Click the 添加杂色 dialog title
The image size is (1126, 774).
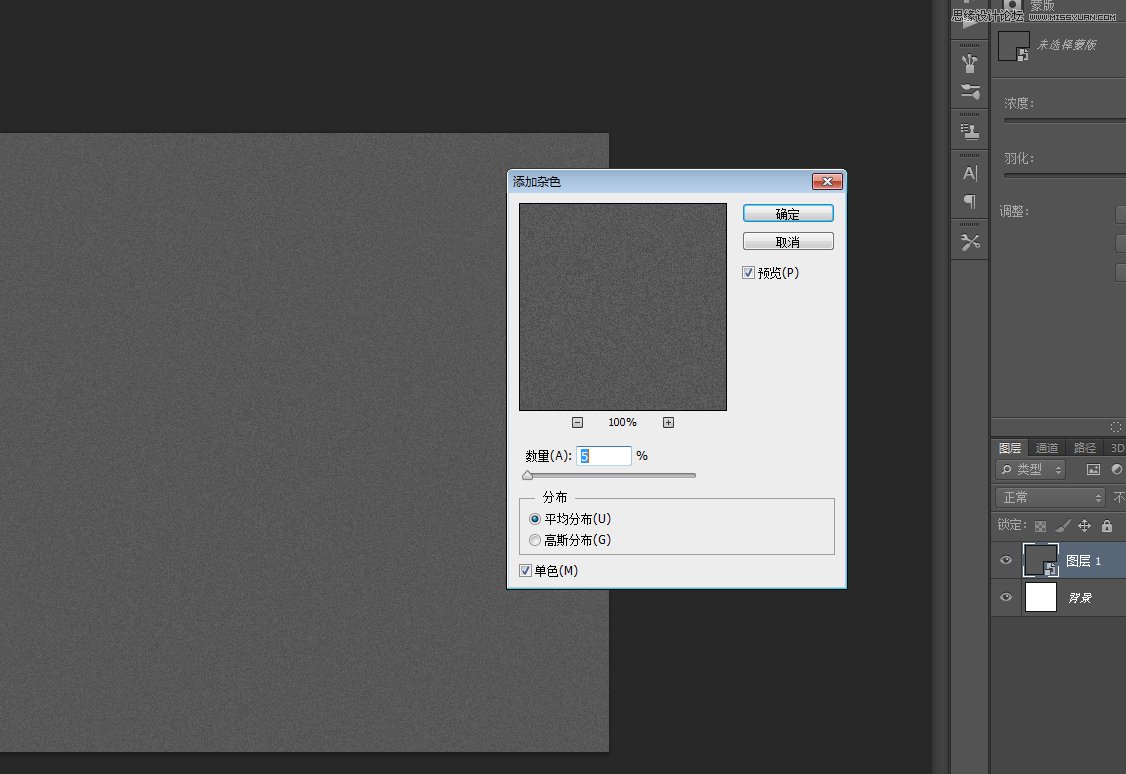click(536, 182)
